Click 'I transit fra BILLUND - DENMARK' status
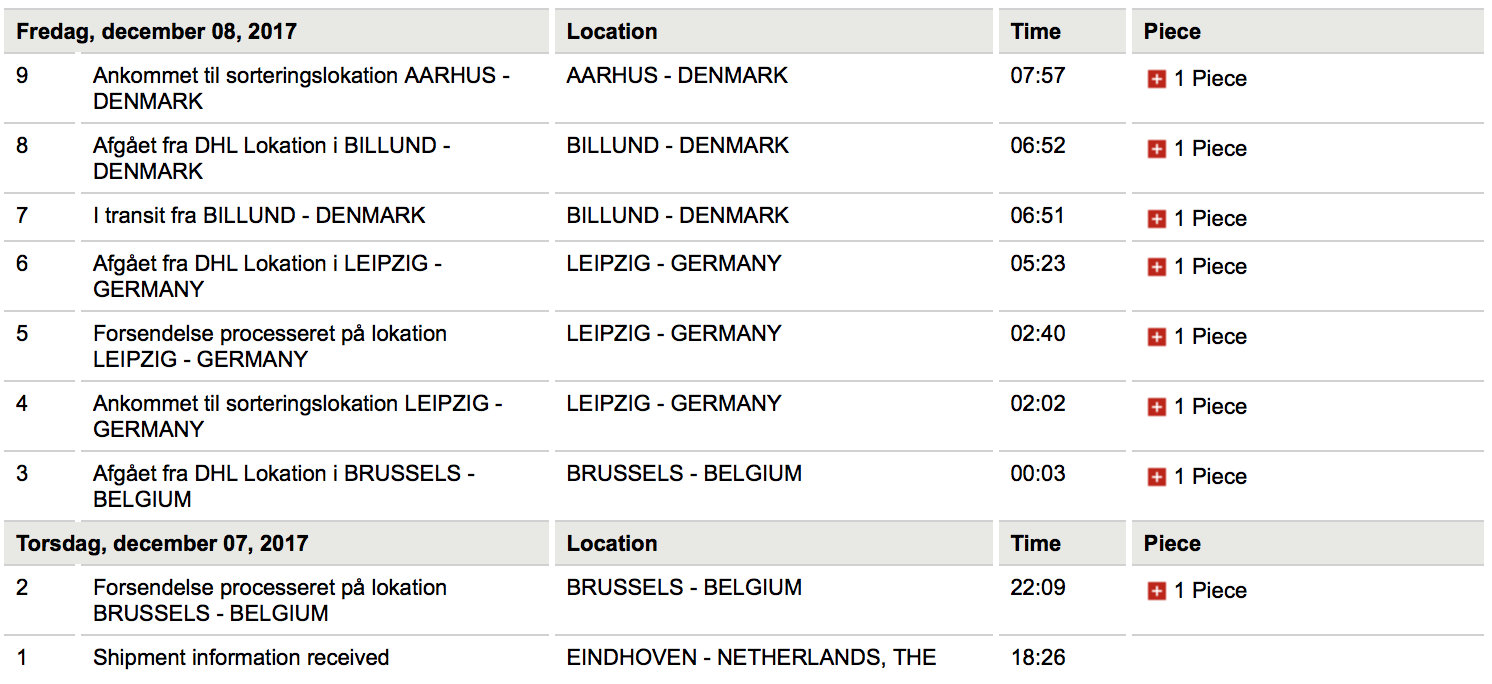This screenshot has width=1492, height=684. pyautogui.click(x=259, y=215)
